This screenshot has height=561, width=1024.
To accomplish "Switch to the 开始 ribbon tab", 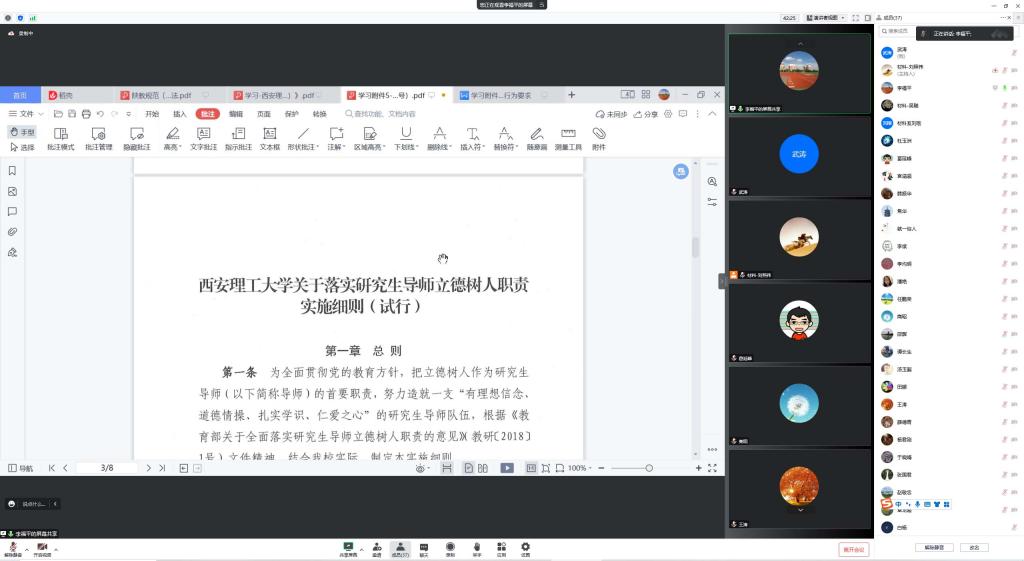I will (152, 114).
